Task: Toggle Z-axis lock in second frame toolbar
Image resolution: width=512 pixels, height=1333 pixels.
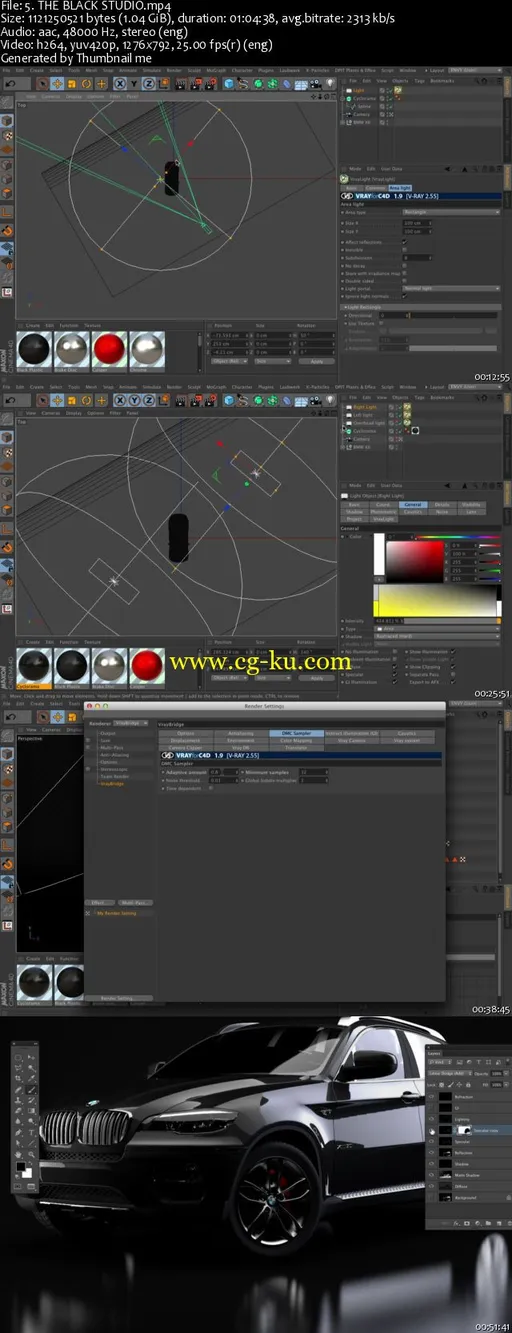Action: (x=149, y=400)
